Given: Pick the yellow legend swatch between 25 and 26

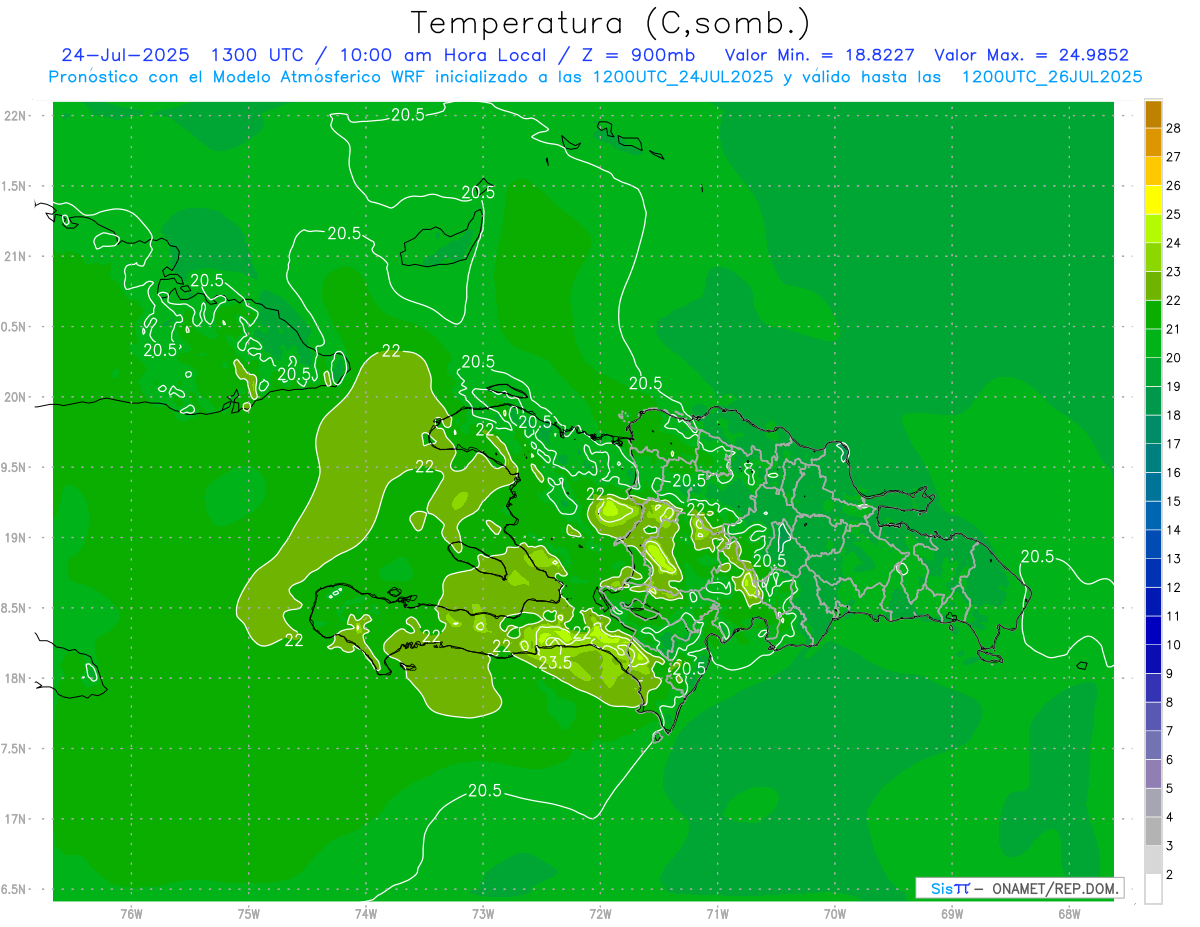Looking at the screenshot, I should pos(1153,200).
